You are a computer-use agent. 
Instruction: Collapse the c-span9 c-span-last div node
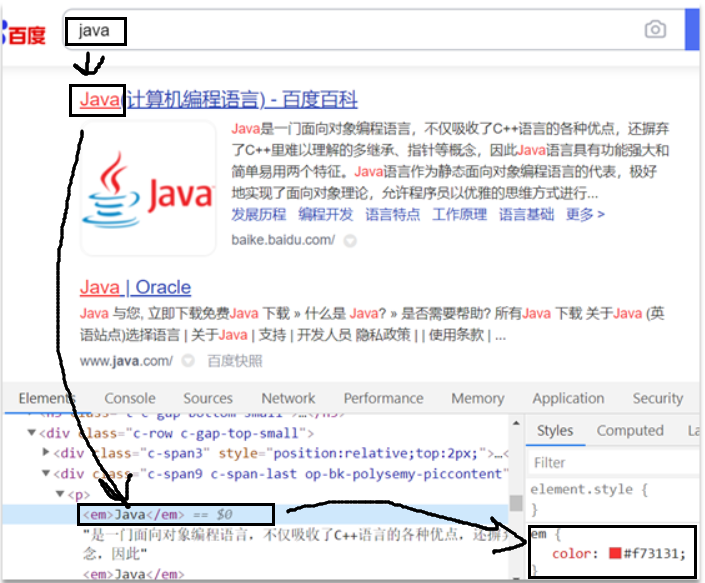click(x=46, y=473)
